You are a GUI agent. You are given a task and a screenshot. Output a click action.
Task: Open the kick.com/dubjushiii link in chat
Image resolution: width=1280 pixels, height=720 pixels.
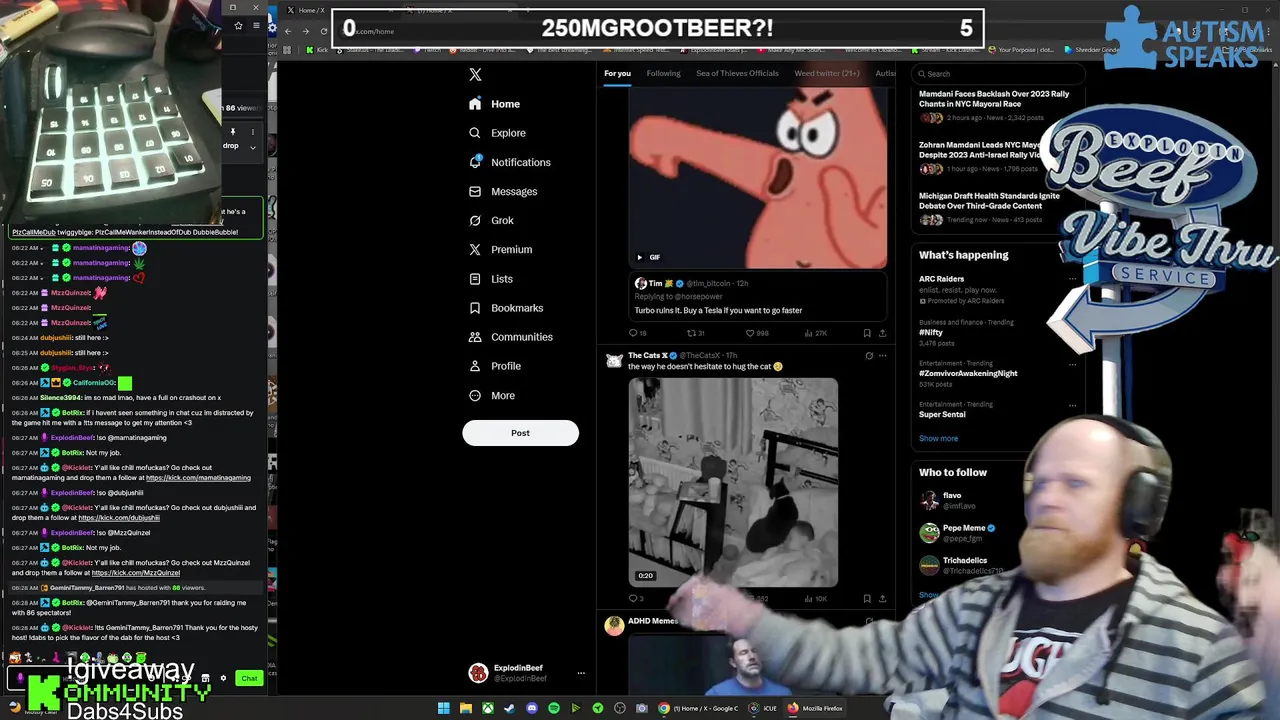coord(119,518)
